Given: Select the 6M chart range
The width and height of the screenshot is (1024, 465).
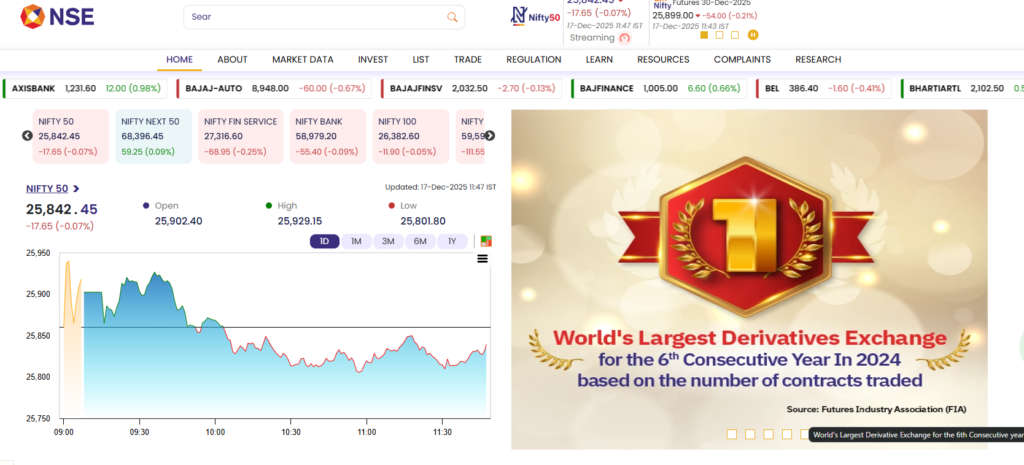Looking at the screenshot, I should 421,241.
